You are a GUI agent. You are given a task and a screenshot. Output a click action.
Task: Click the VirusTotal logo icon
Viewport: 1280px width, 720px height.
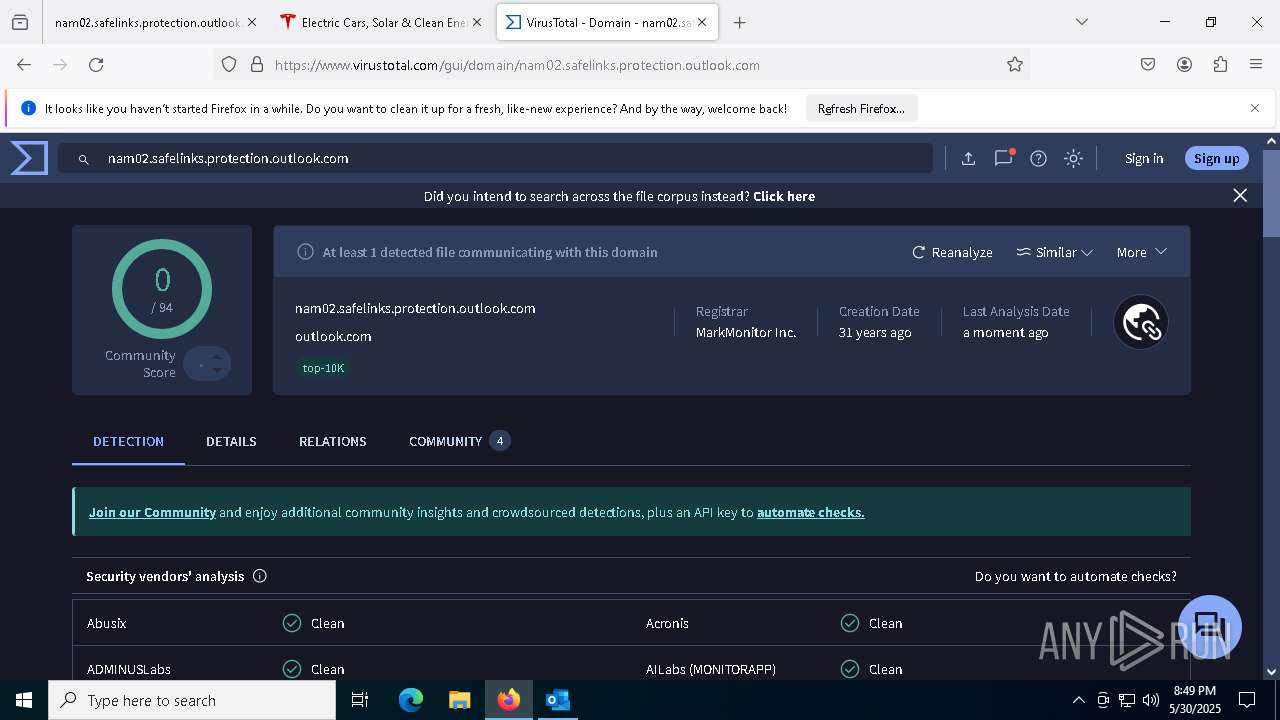pyautogui.click(x=29, y=158)
